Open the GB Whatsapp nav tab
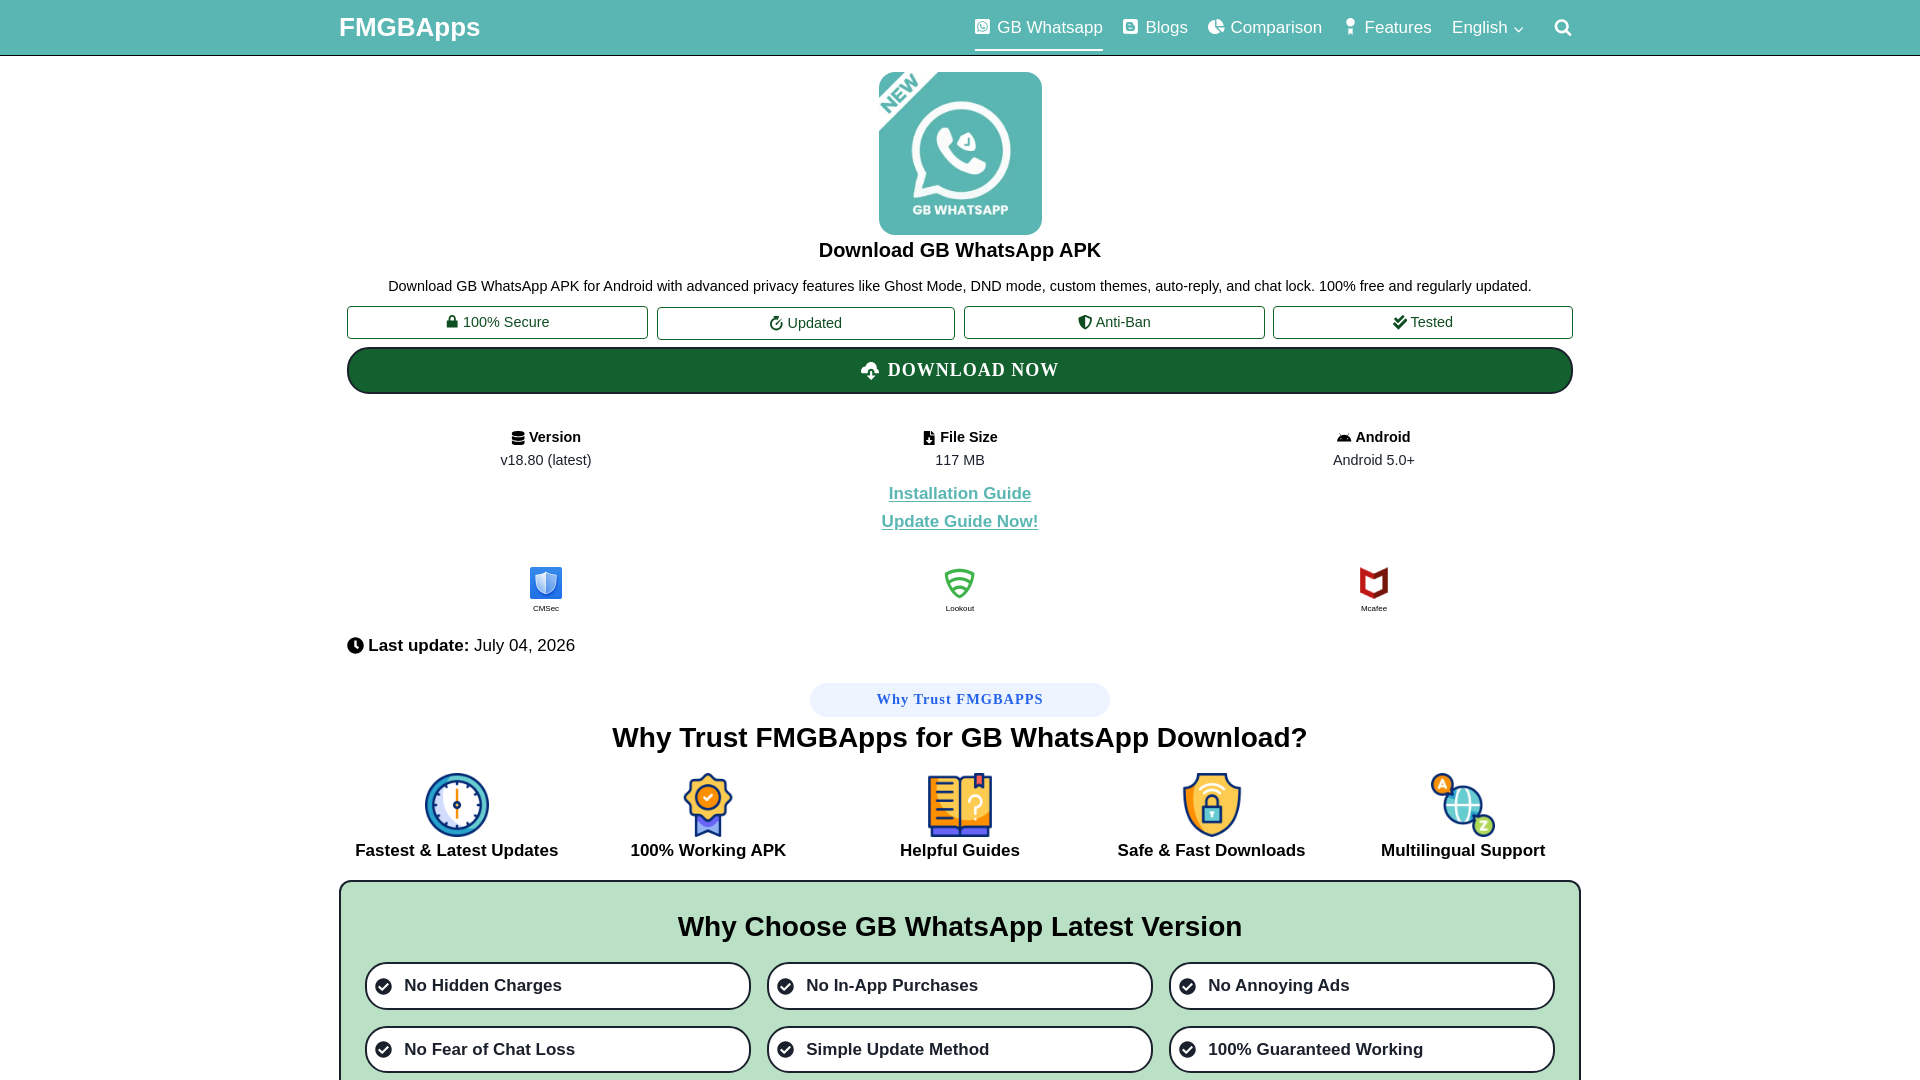This screenshot has width=1920, height=1080. coord(1038,28)
